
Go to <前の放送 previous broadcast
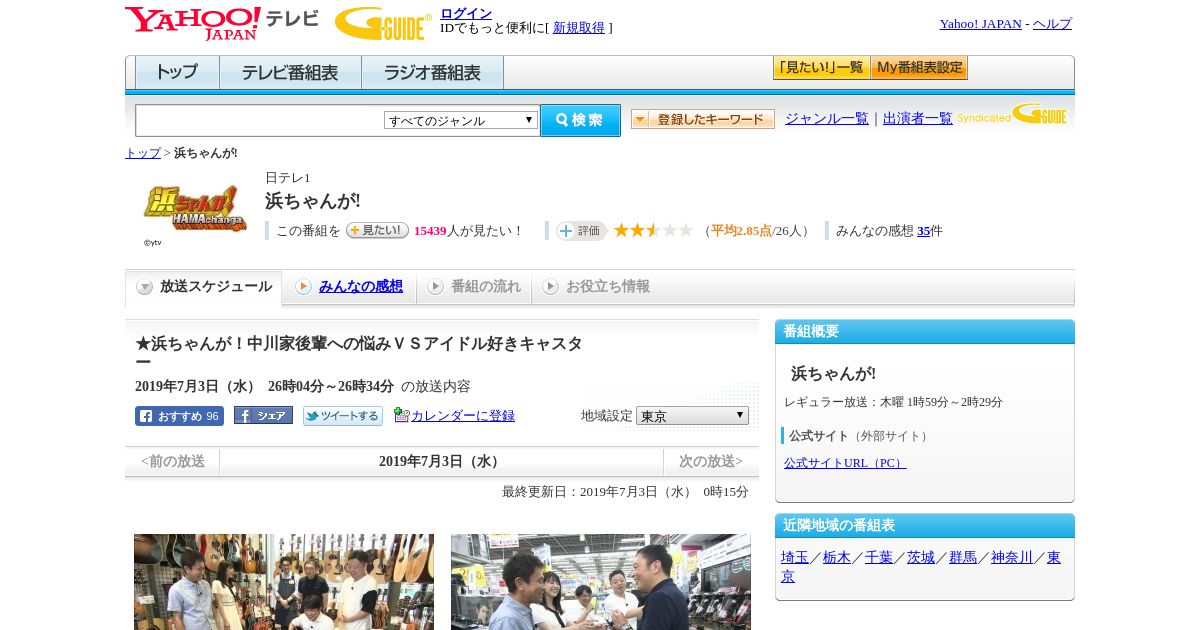[x=172, y=461]
